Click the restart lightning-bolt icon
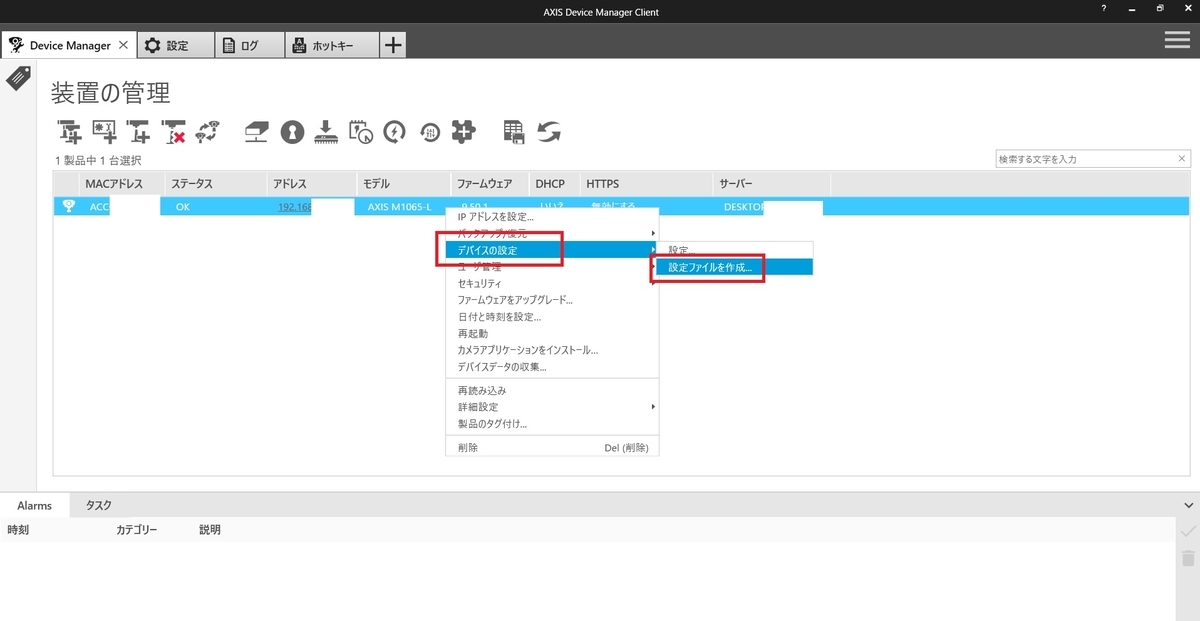This screenshot has height=621, width=1200. pyautogui.click(x=395, y=131)
